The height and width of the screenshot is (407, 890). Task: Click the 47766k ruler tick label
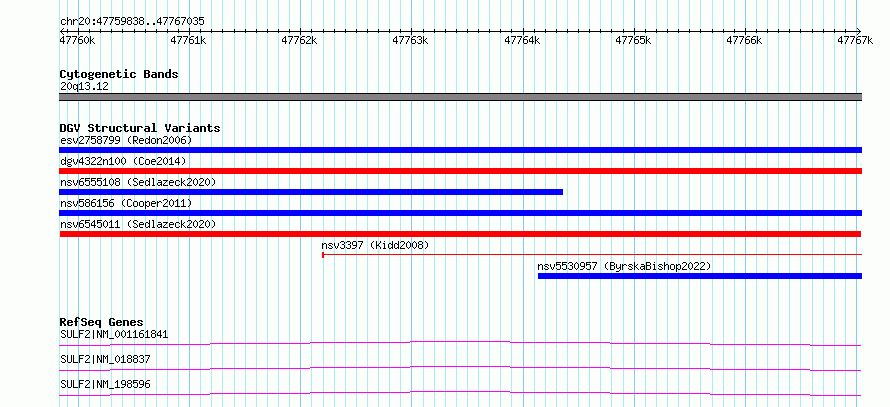(x=744, y=40)
